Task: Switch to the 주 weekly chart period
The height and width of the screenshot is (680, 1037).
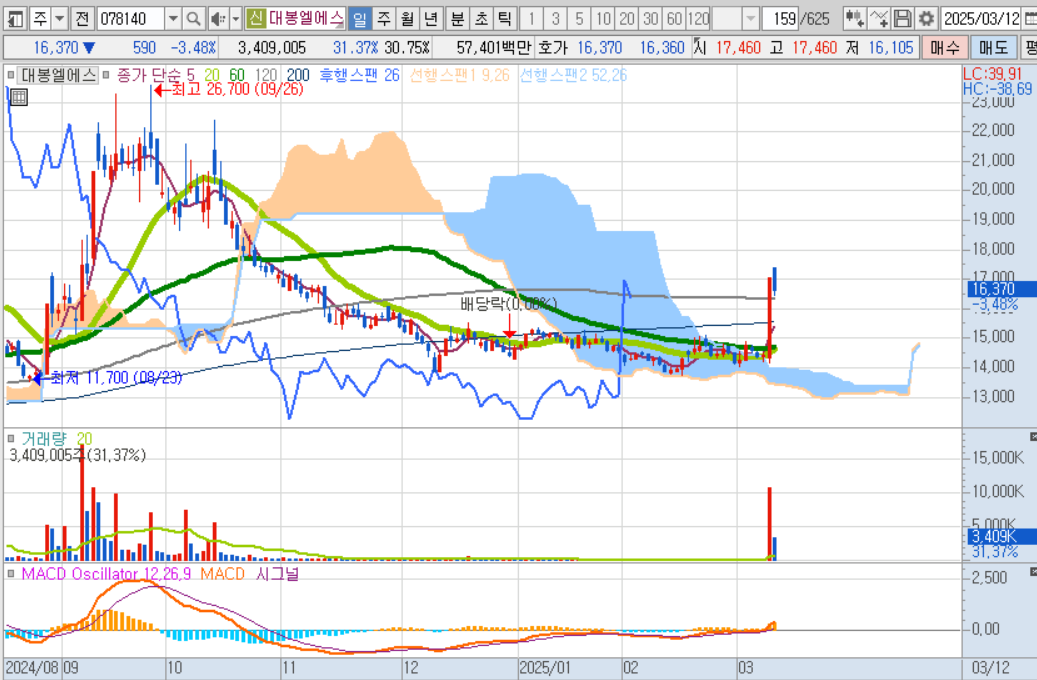Action: pyautogui.click(x=384, y=19)
